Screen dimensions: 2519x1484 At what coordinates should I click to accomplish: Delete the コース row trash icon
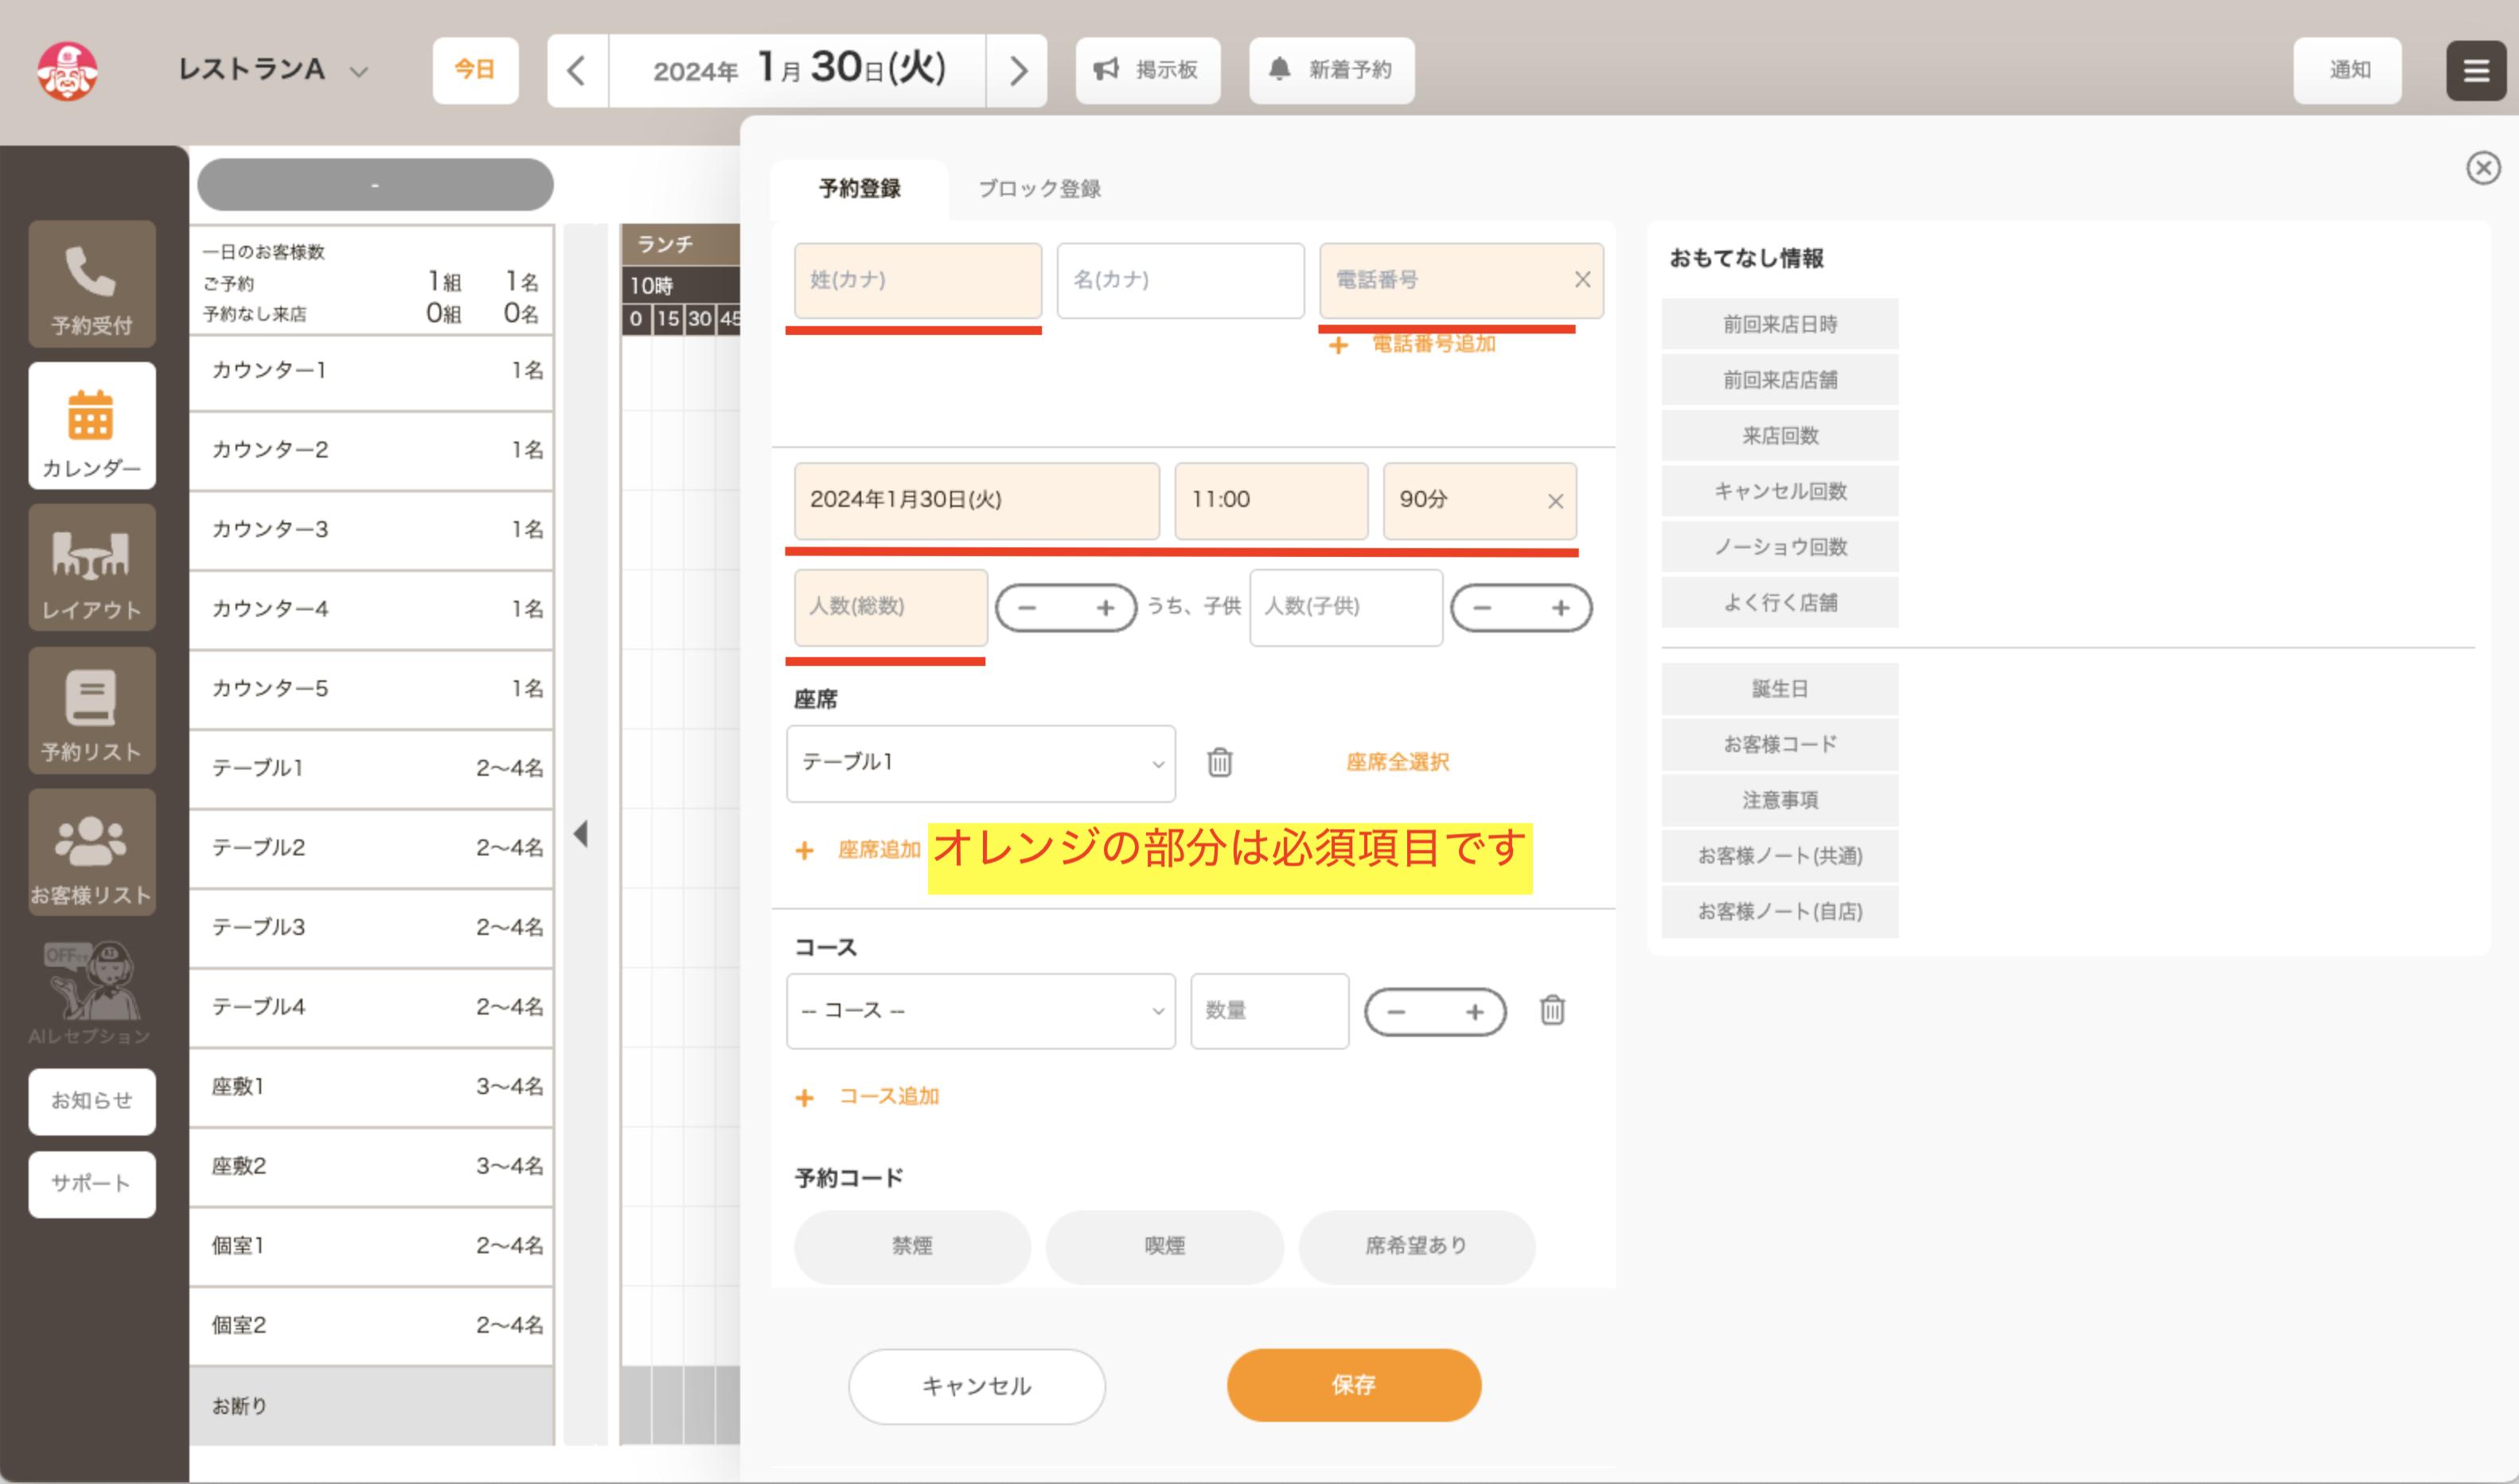1552,1011
